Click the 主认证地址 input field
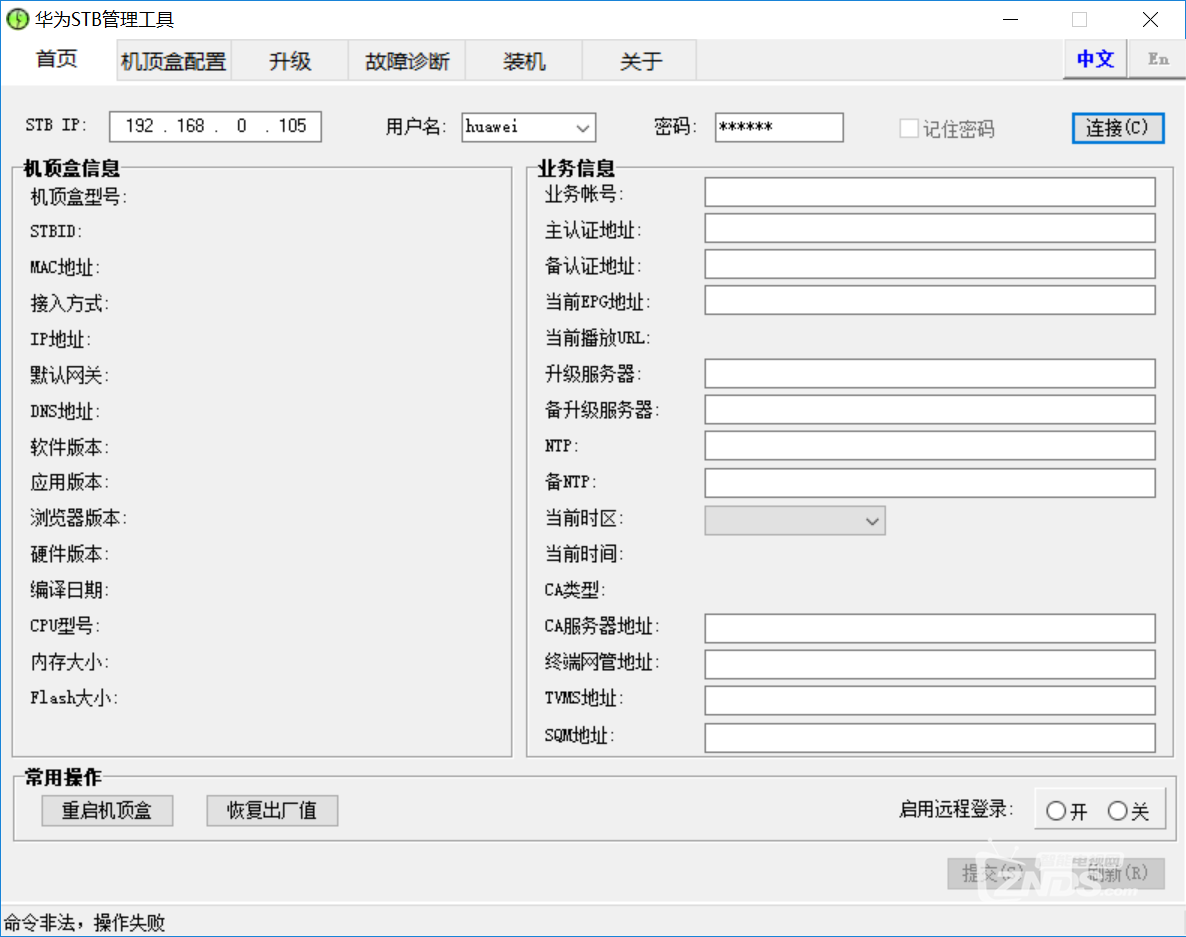The height and width of the screenshot is (937, 1186). click(930, 228)
